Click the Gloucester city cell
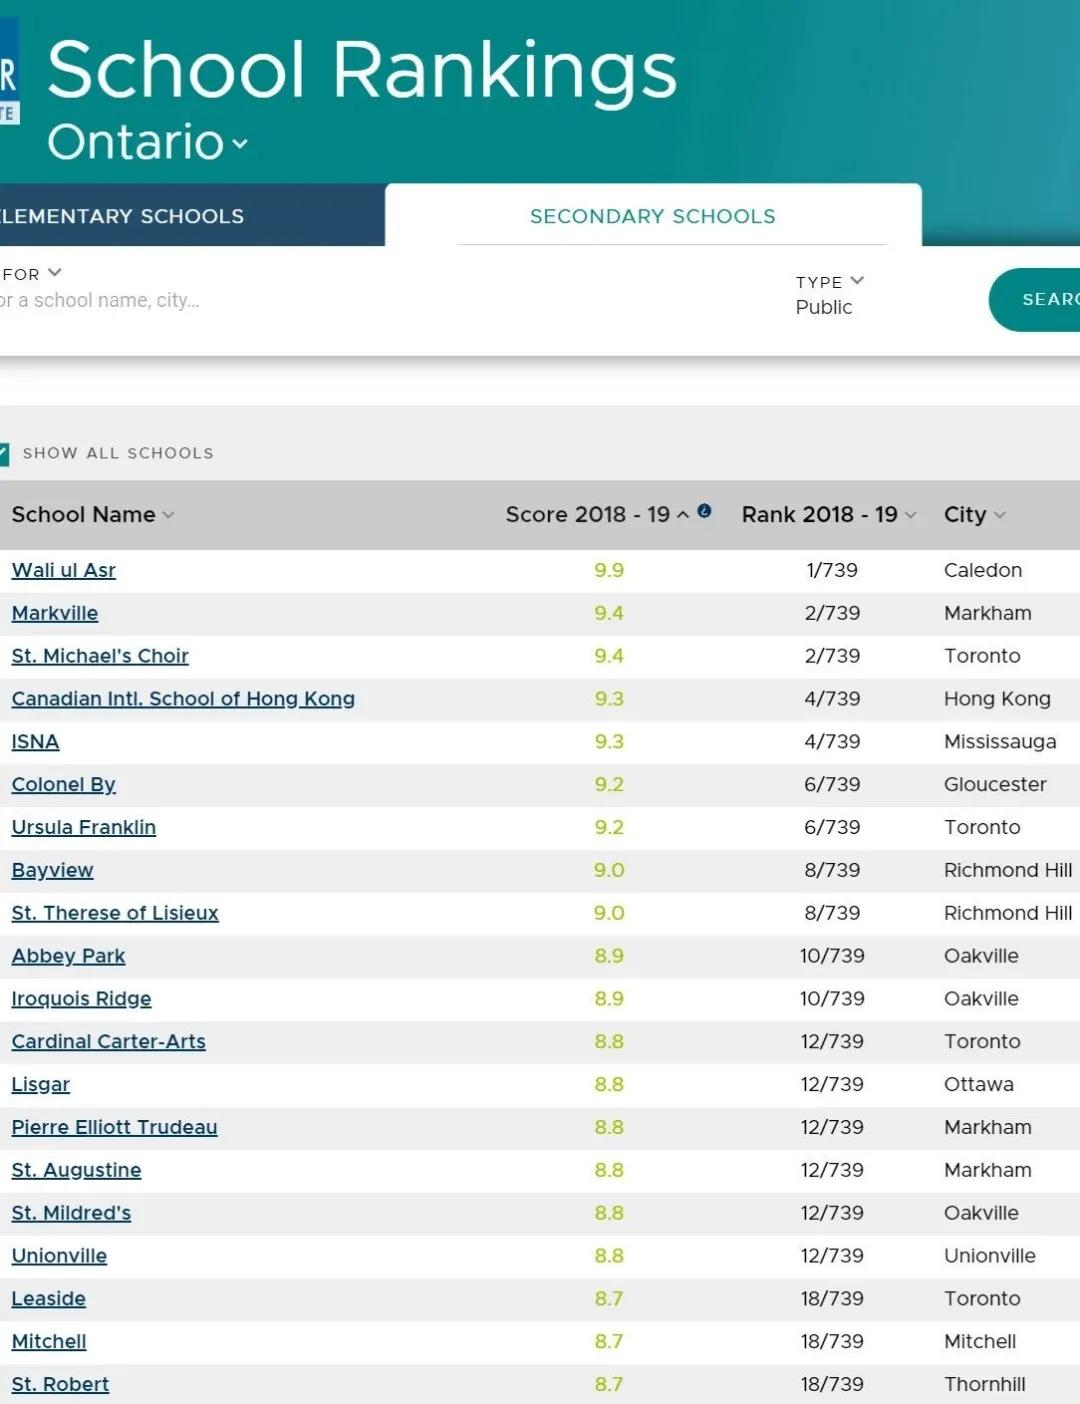This screenshot has width=1080, height=1404. (995, 785)
